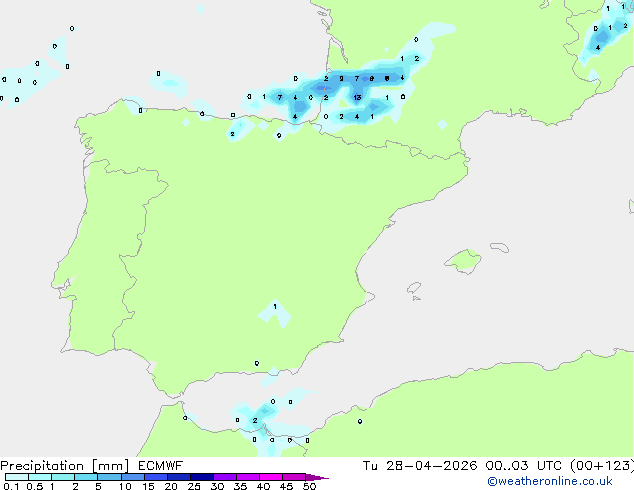Click the '0.1' legend scale label

pyautogui.click(x=11, y=486)
